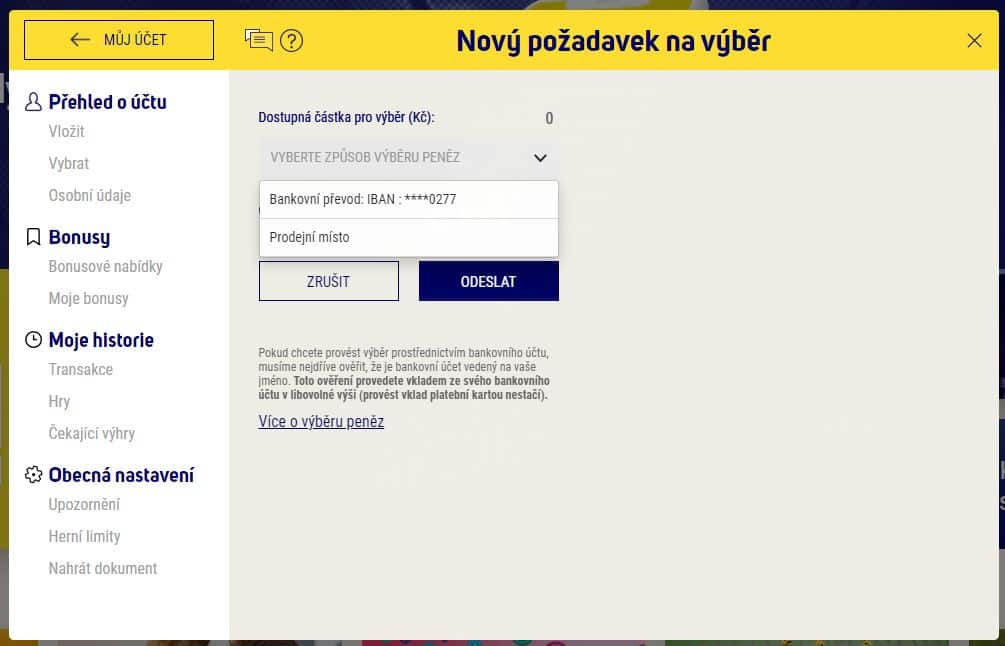Click the Obecná nastavení heading
The image size is (1005, 646).
click(x=121, y=475)
